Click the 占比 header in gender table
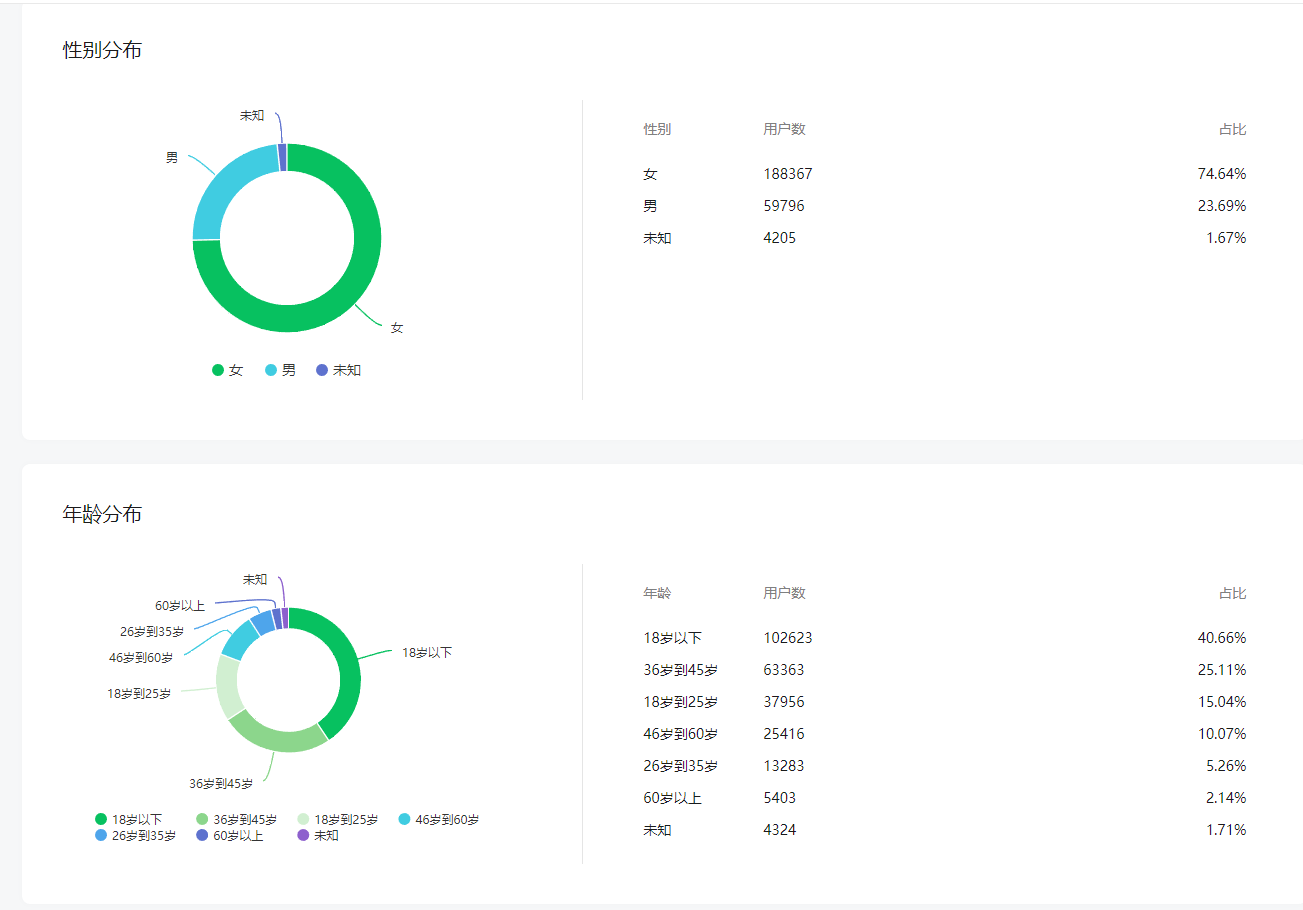Viewport: 1303px width, 910px height. point(1232,130)
